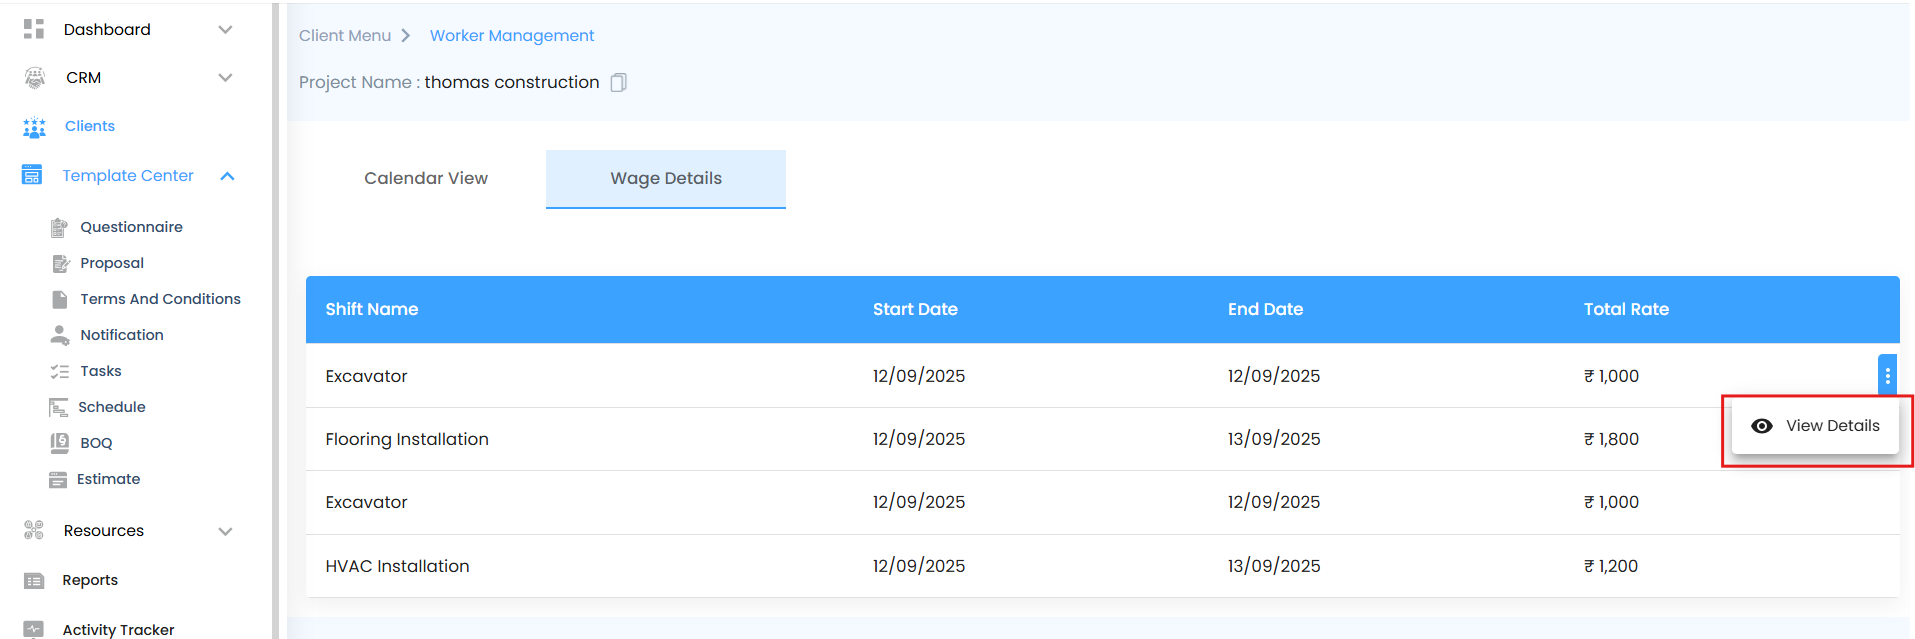Go to Client Menu breadcrumb
Screen dimensions: 1915x639
point(345,36)
